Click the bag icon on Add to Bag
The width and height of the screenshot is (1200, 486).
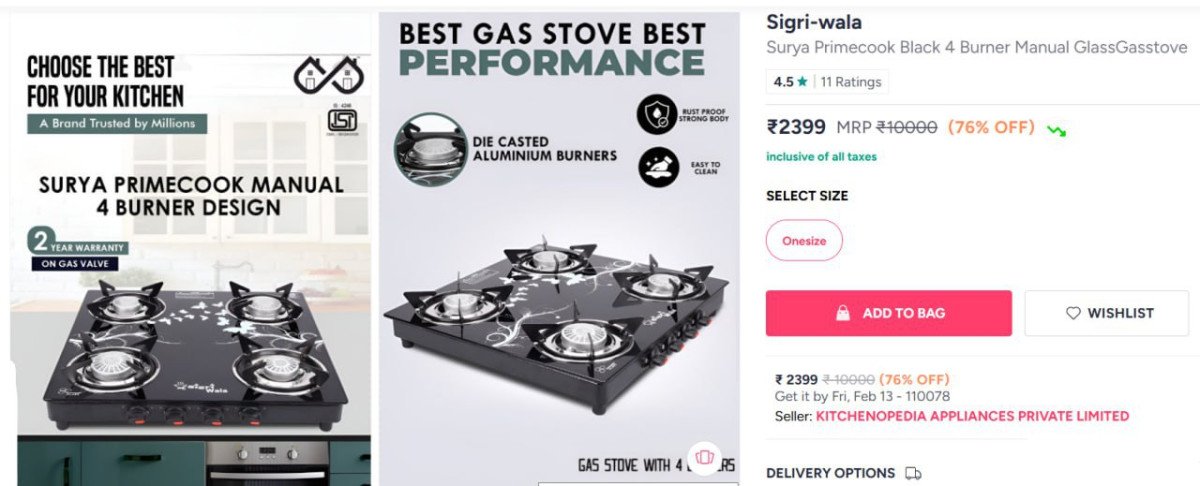pyautogui.click(x=843, y=313)
